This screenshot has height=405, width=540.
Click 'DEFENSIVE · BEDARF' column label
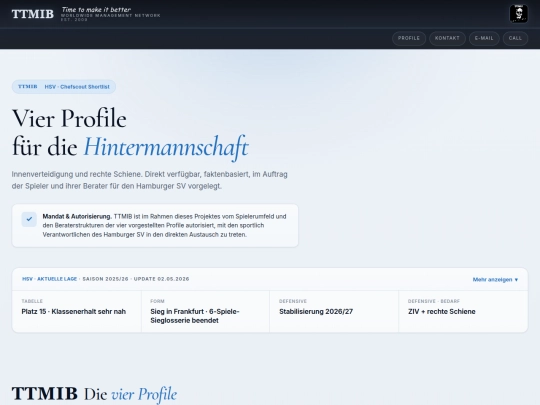click(x=434, y=301)
